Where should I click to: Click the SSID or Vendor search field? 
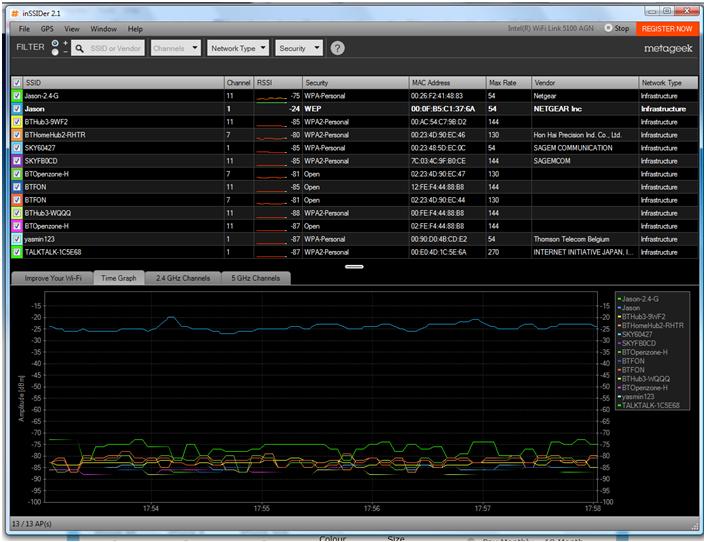117,48
